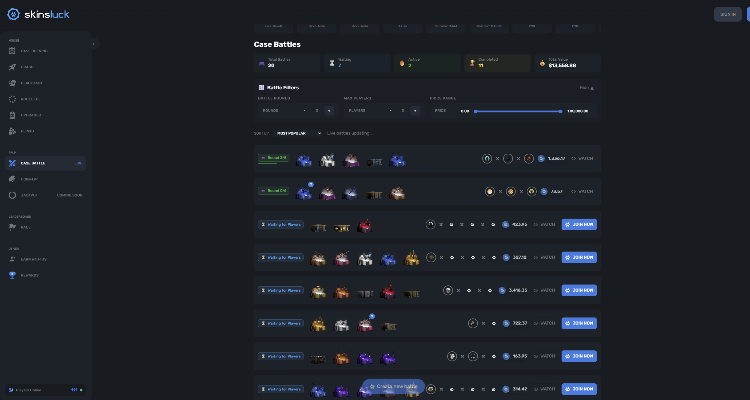The width and height of the screenshot is (750, 400).
Task: Watch the first live battle in progress
Action: point(582,158)
